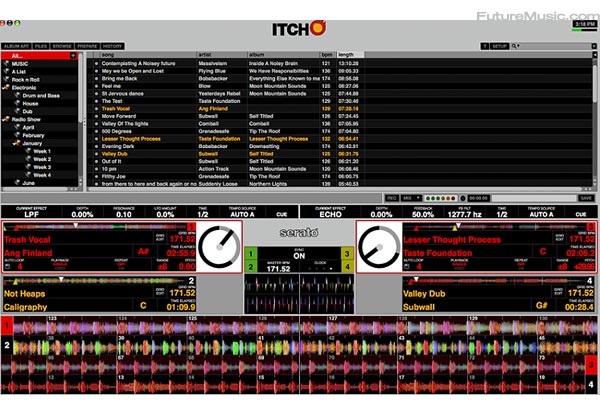Sort library by bpm column

coord(328,55)
